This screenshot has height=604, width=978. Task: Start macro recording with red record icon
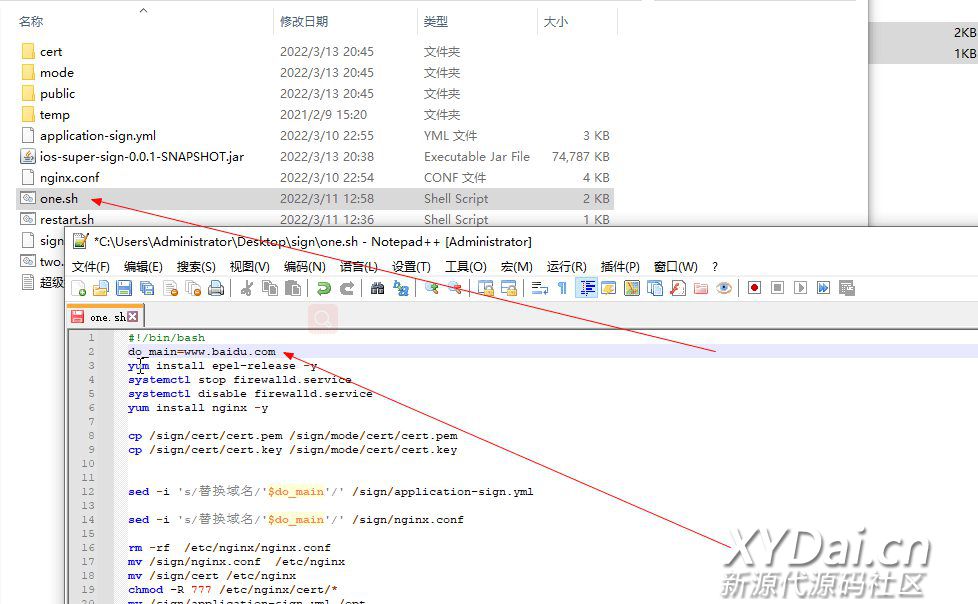tap(754, 288)
